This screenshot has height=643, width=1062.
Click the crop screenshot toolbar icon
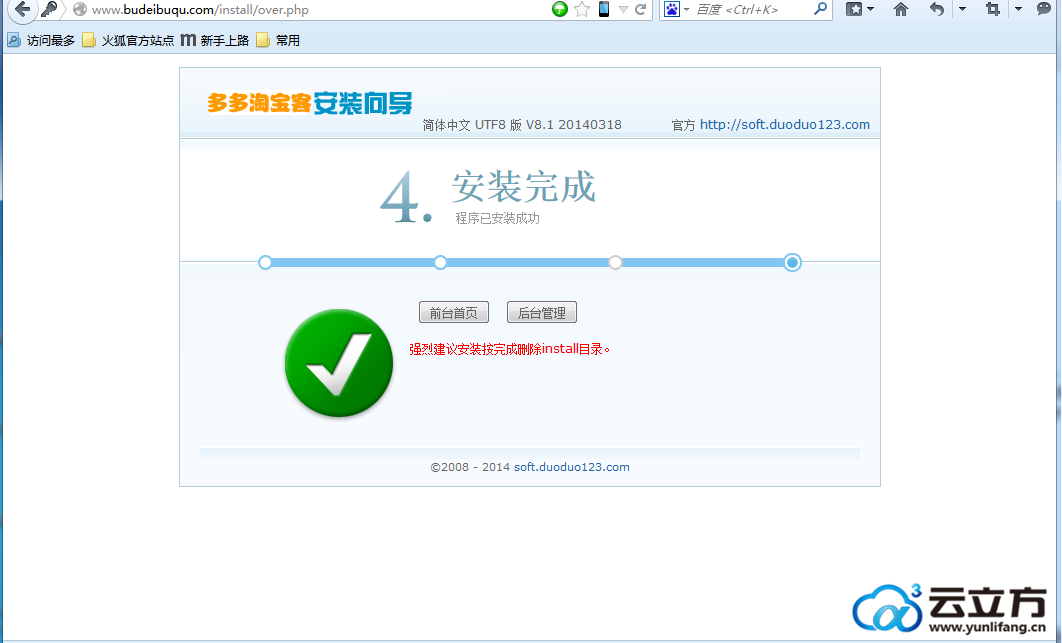pos(993,9)
